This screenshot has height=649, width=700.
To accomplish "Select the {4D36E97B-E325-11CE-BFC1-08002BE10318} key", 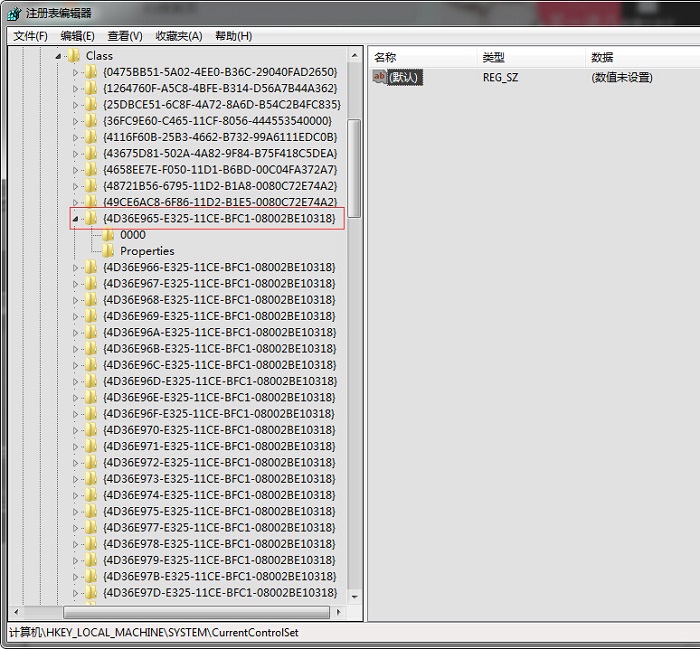I will (219, 576).
